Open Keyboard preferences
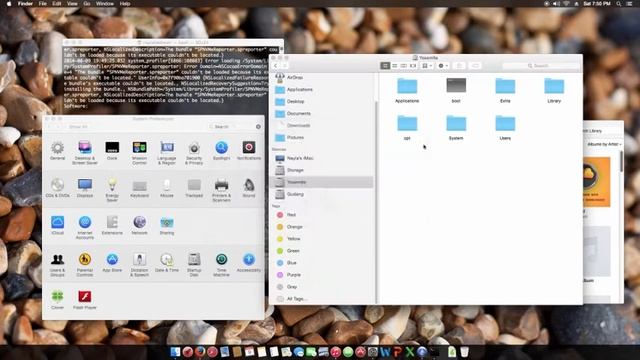 pyautogui.click(x=139, y=188)
